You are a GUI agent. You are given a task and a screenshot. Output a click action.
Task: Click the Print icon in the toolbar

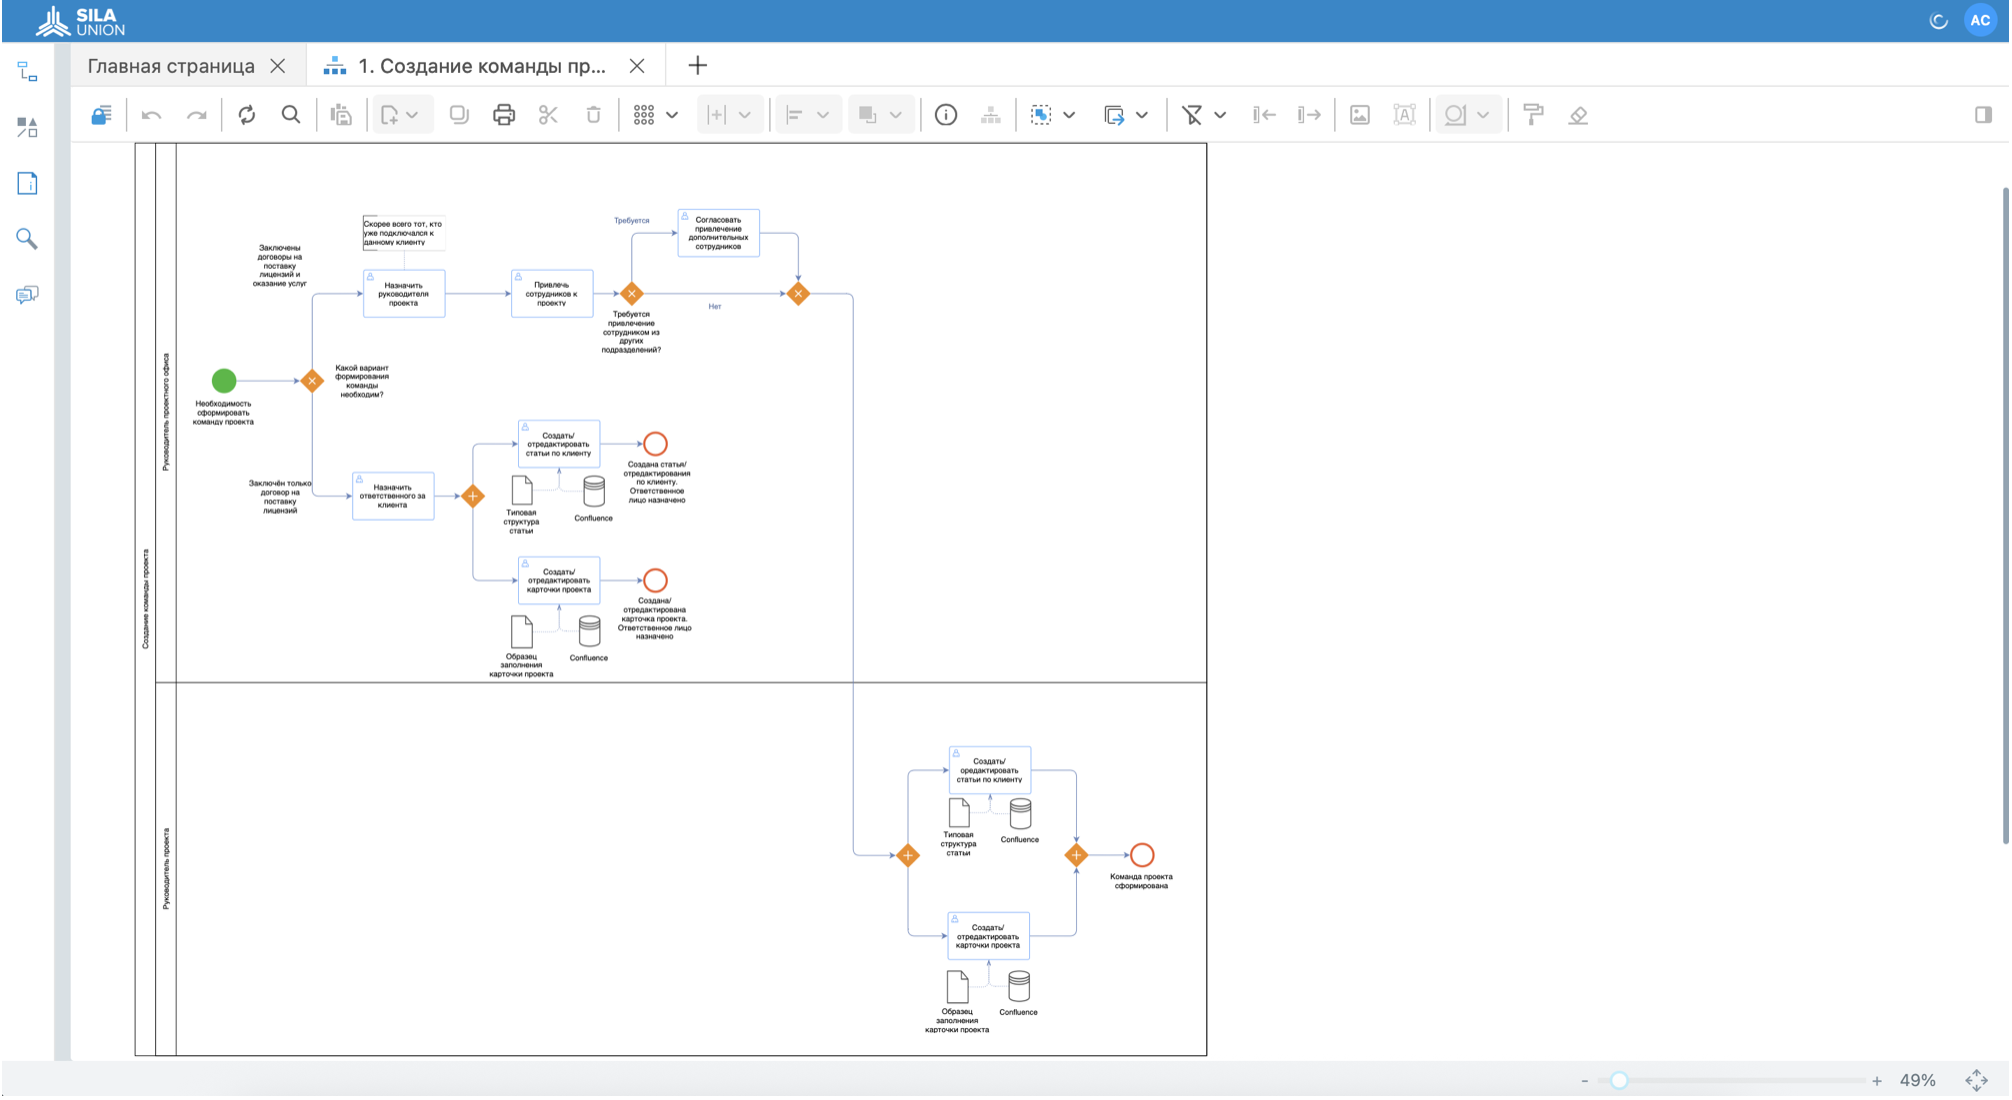(x=504, y=114)
